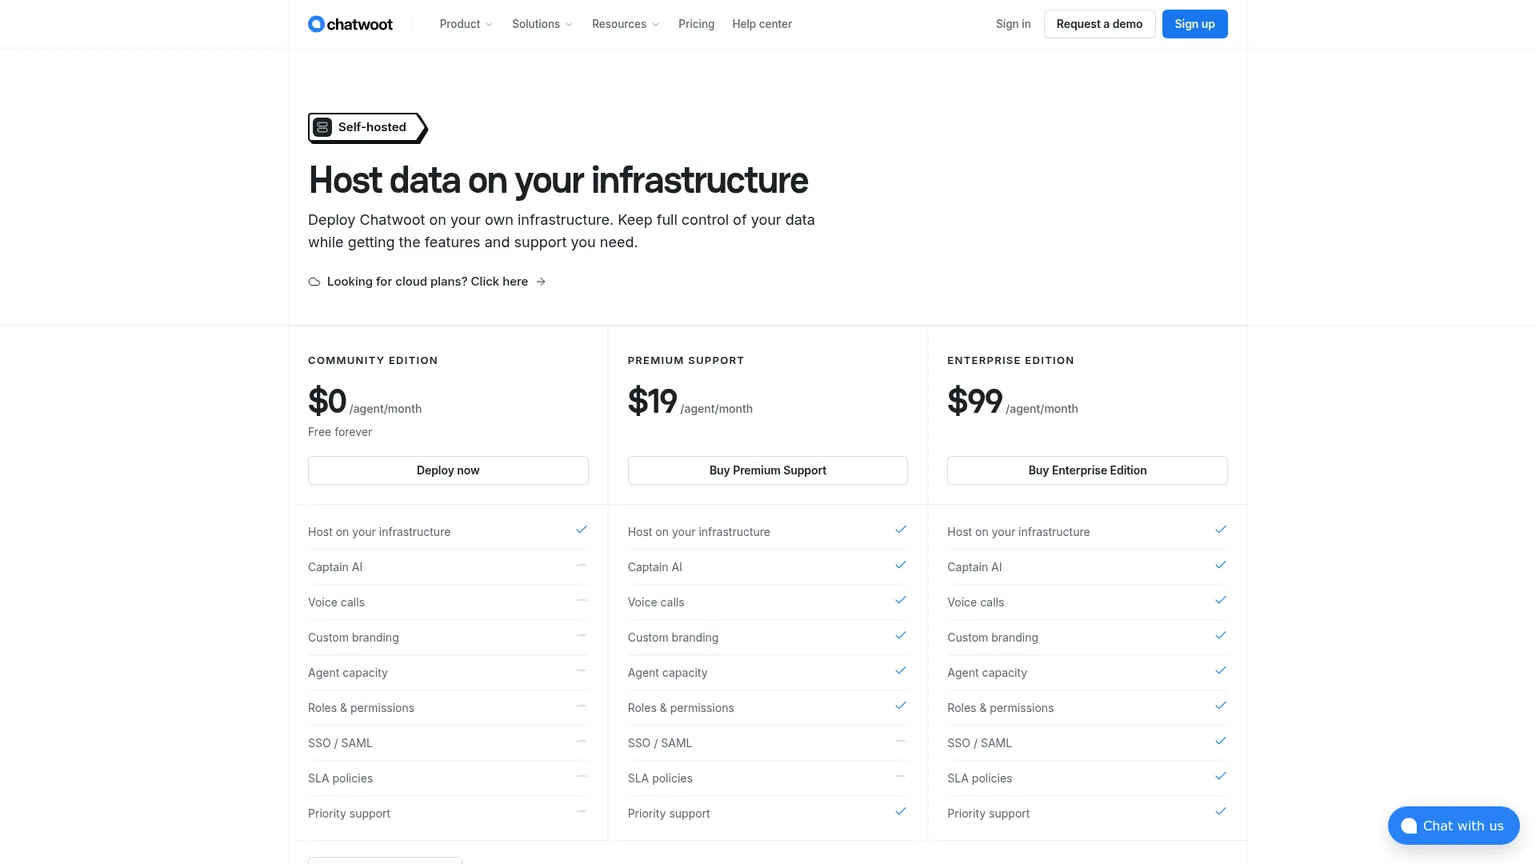Viewport: 1536px width, 864px height.
Task: Expand the Solutions dropdown menu
Action: pyautogui.click(x=542, y=24)
